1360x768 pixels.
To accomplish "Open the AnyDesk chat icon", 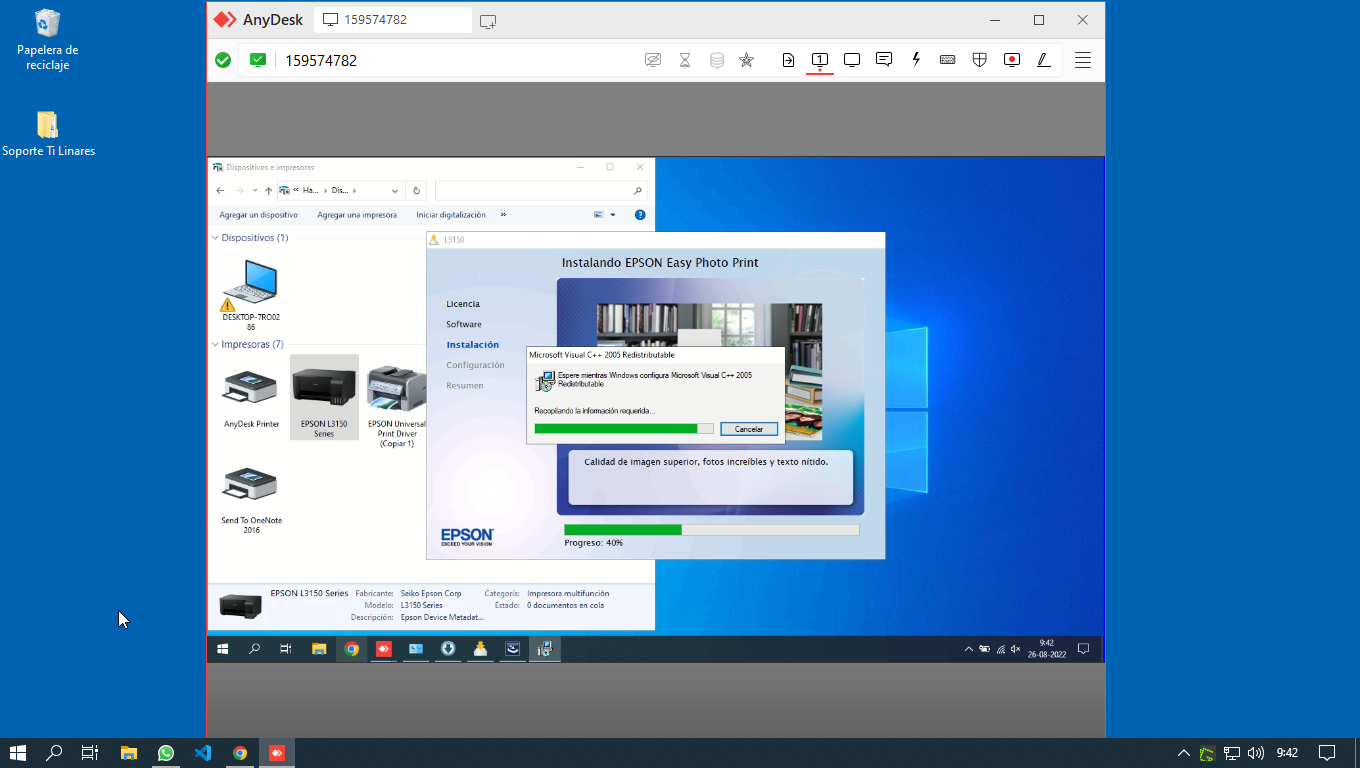I will click(x=884, y=60).
